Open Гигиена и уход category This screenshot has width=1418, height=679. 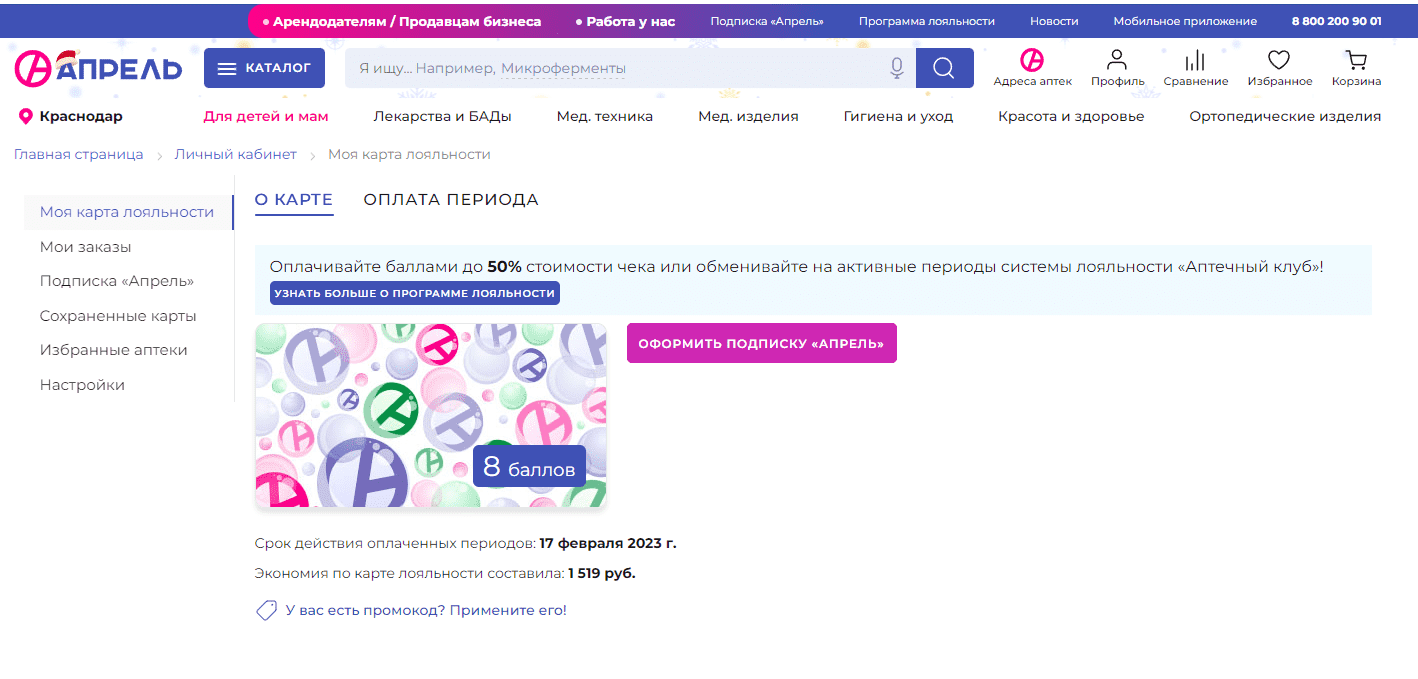click(898, 116)
